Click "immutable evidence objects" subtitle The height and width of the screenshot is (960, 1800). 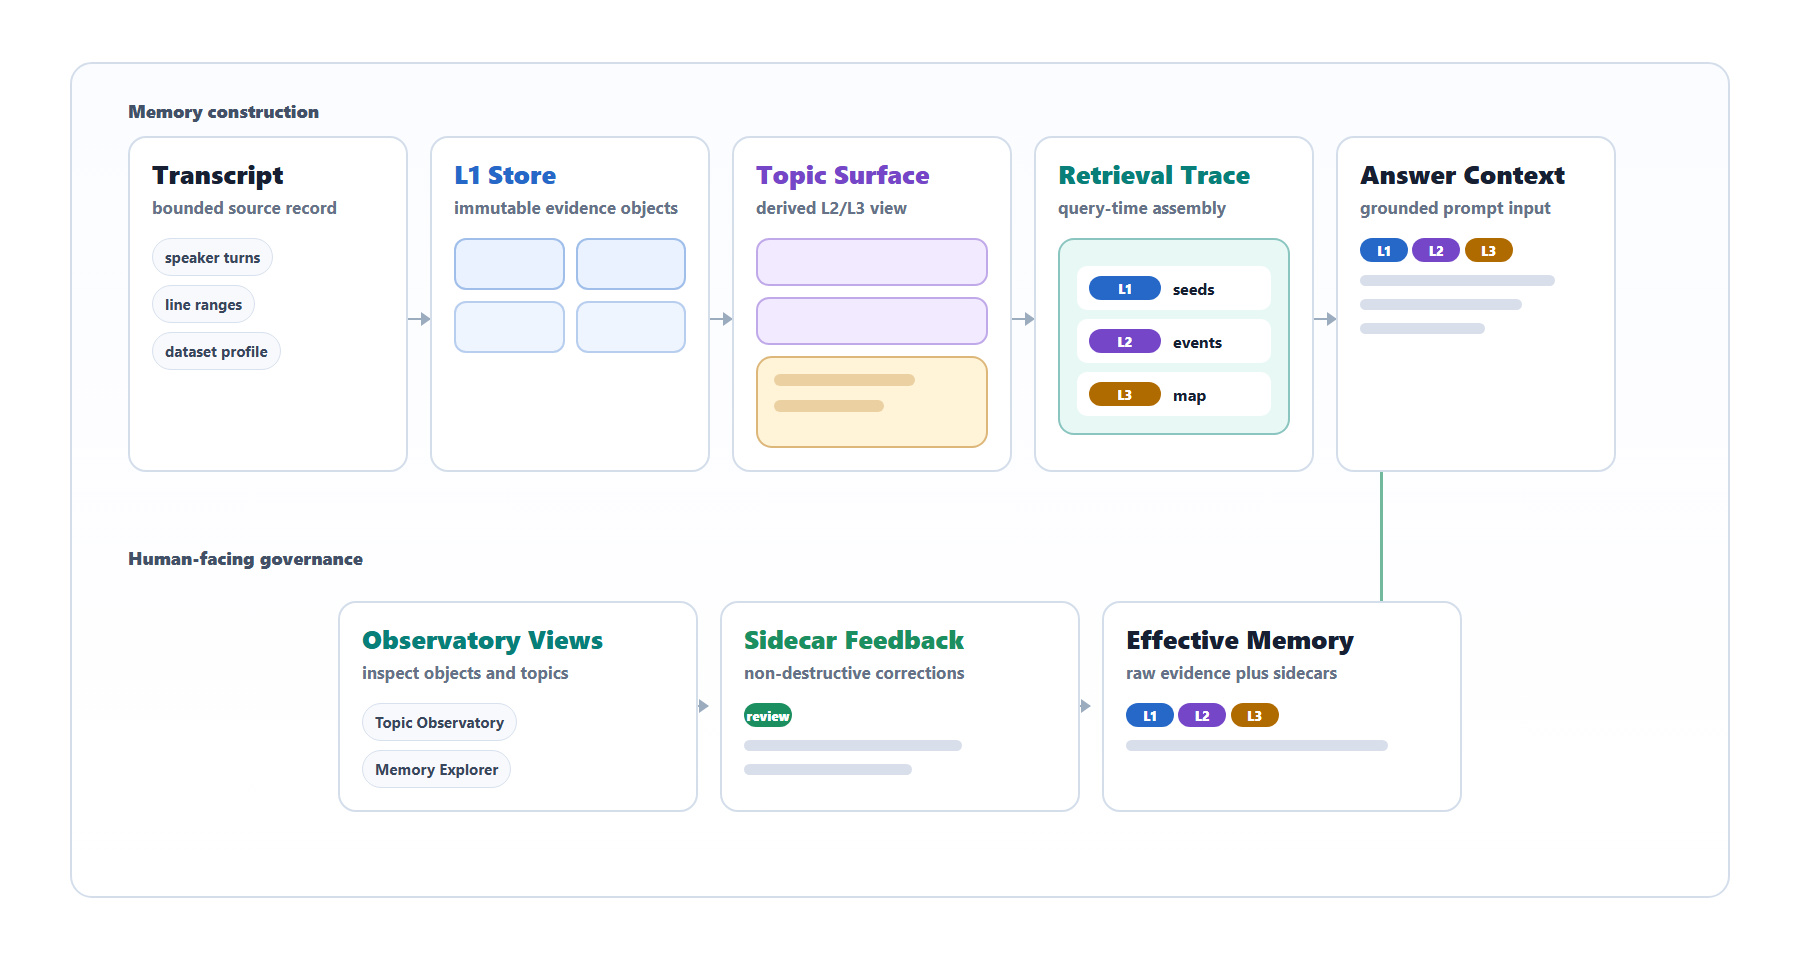[566, 208]
